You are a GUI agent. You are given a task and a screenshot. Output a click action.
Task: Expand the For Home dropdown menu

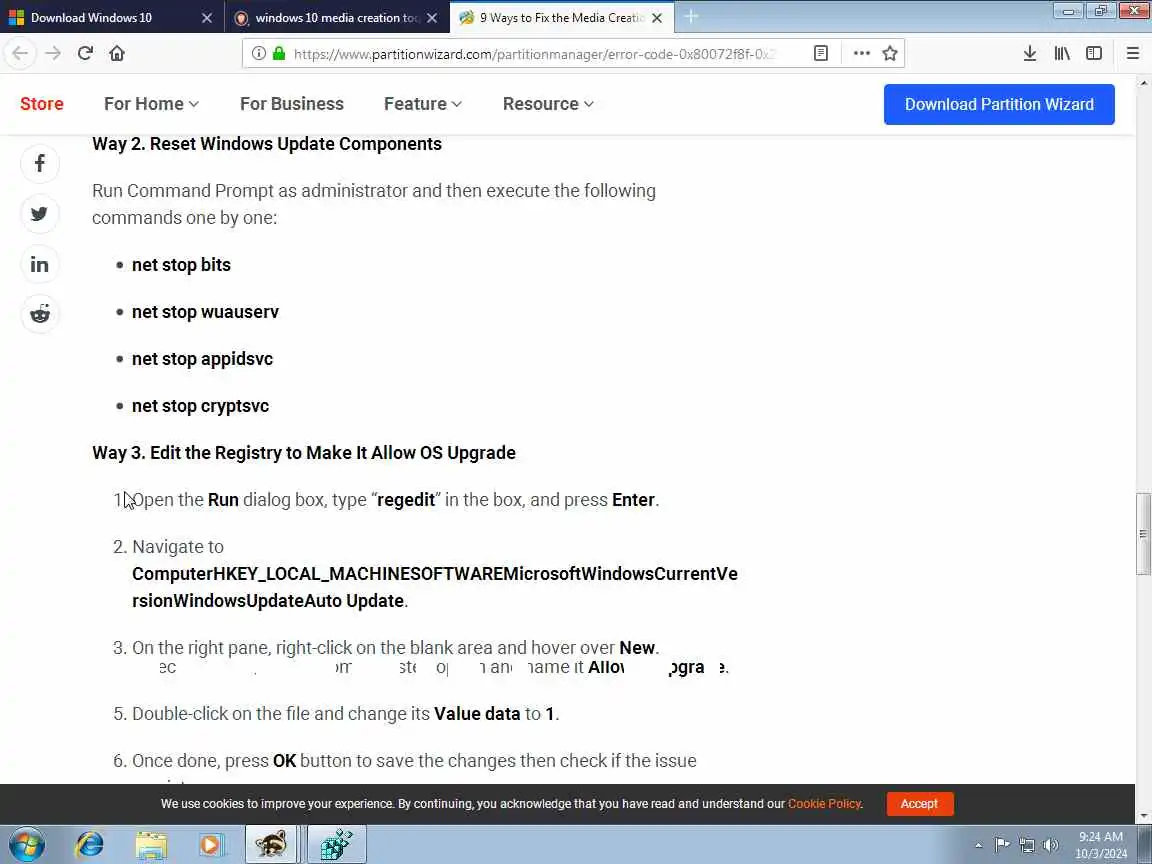point(151,104)
